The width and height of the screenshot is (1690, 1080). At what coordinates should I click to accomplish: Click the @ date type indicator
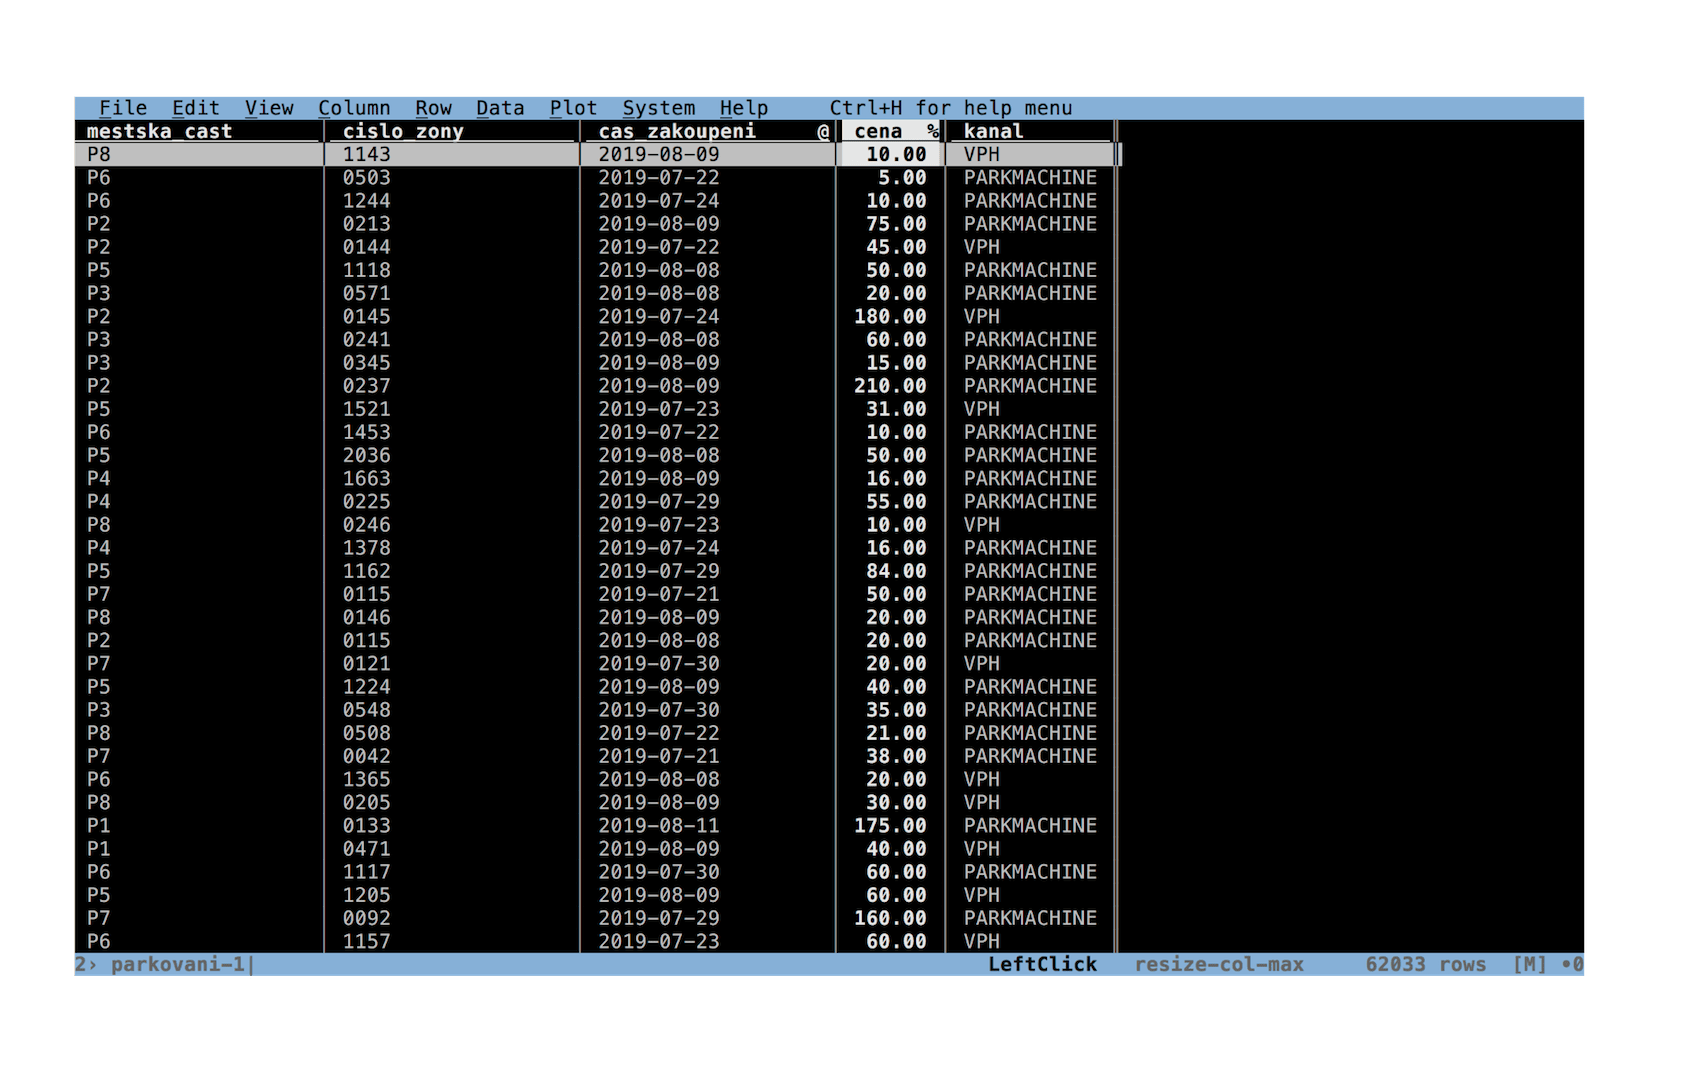coord(823,131)
